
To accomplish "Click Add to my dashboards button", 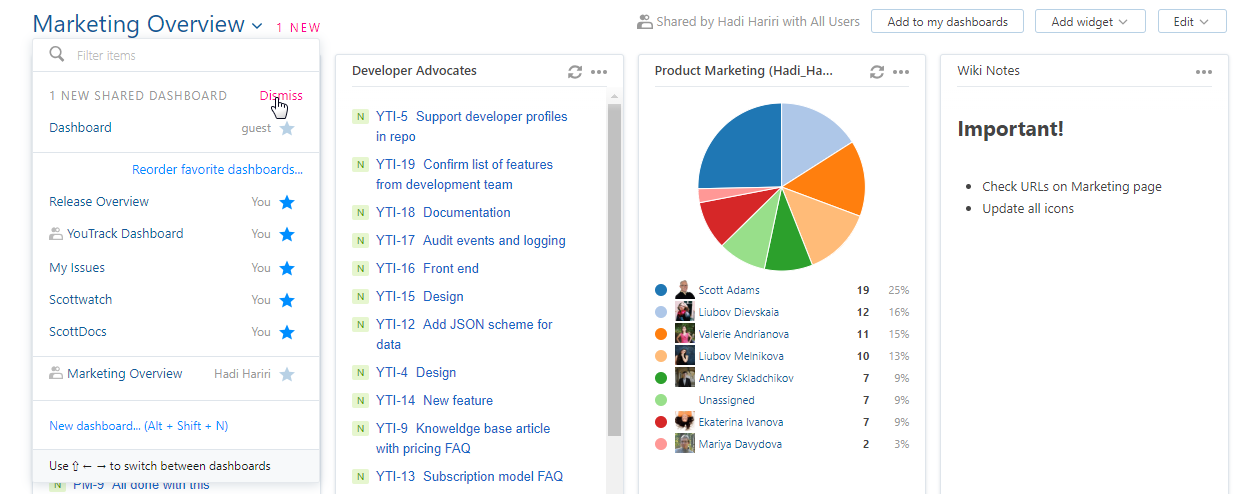I will (x=947, y=21).
